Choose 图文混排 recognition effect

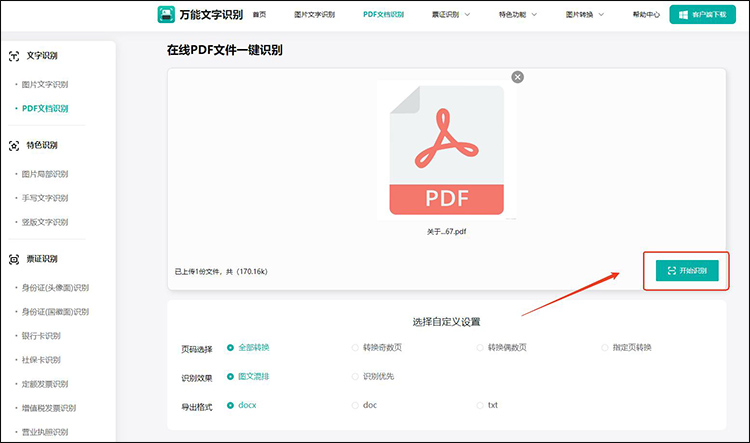[x=248, y=377]
